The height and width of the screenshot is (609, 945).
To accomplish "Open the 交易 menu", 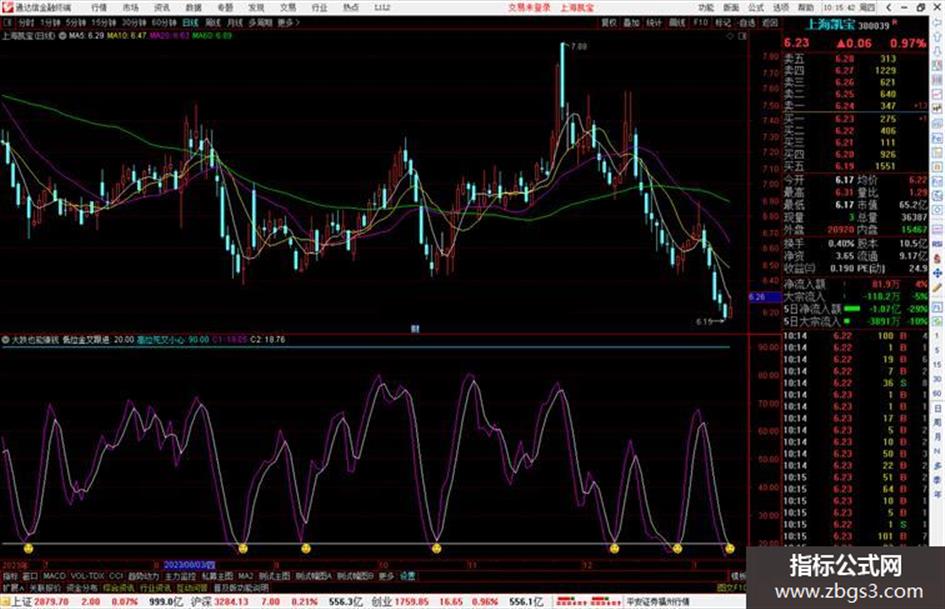I will click(288, 7).
